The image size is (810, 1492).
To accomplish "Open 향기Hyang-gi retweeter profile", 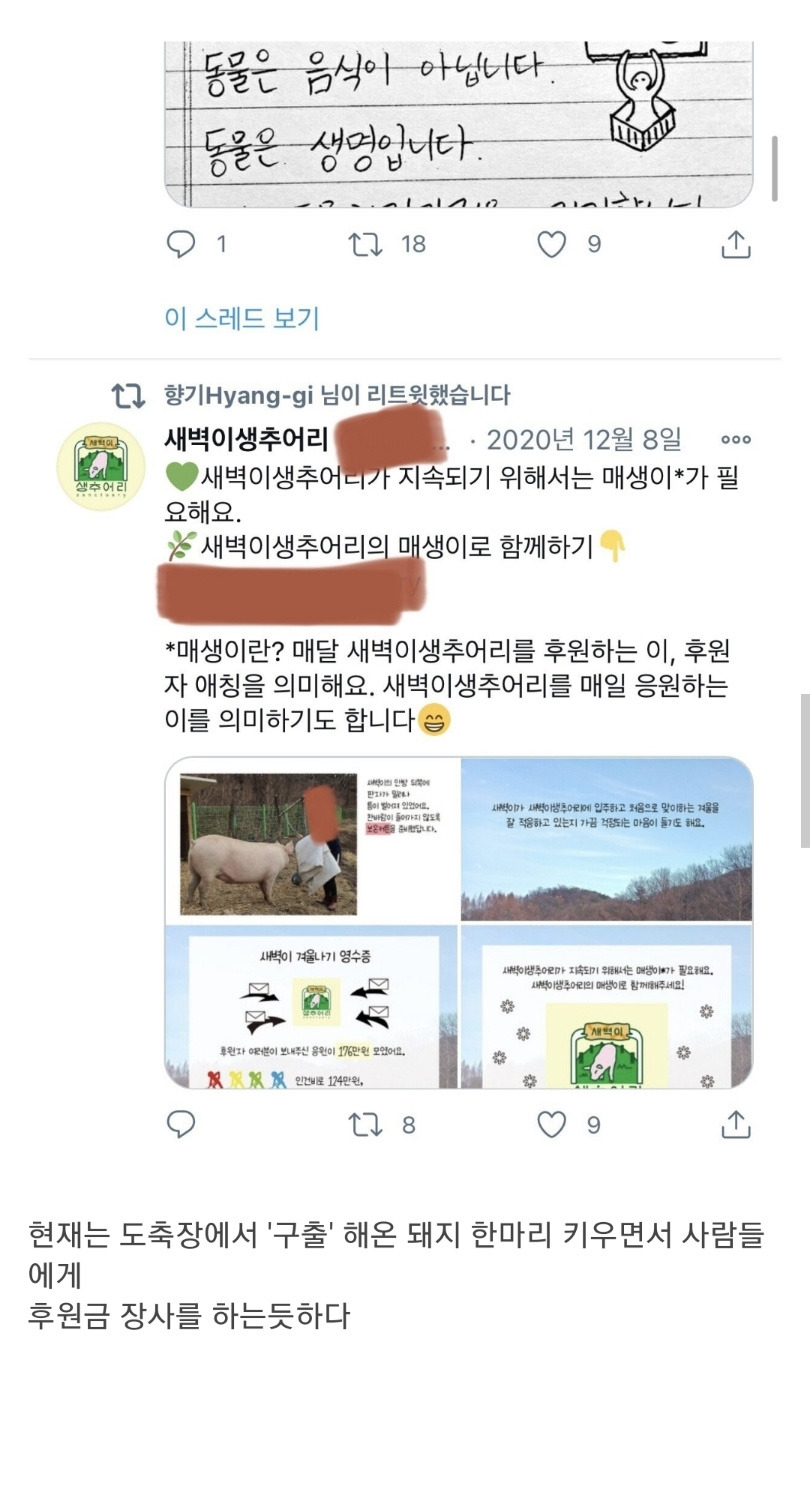I will [x=239, y=396].
